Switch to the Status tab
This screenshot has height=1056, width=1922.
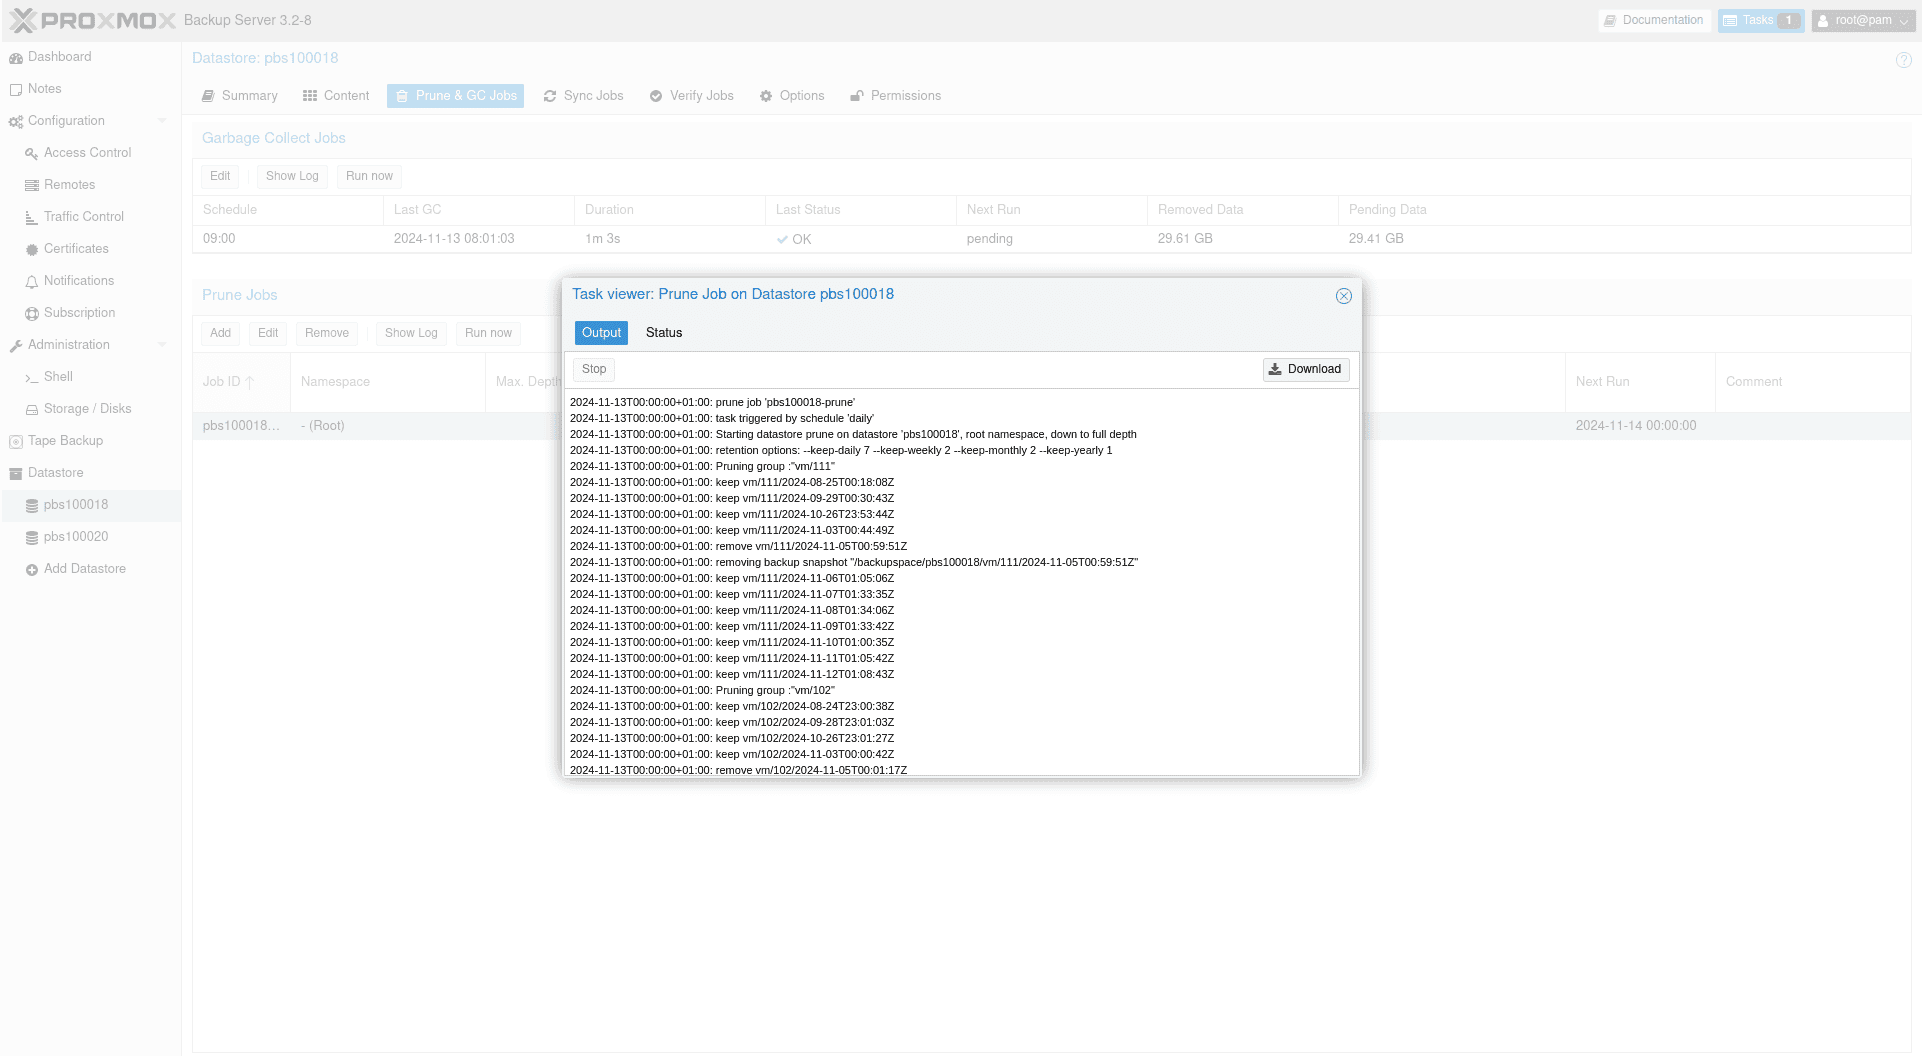pos(663,333)
